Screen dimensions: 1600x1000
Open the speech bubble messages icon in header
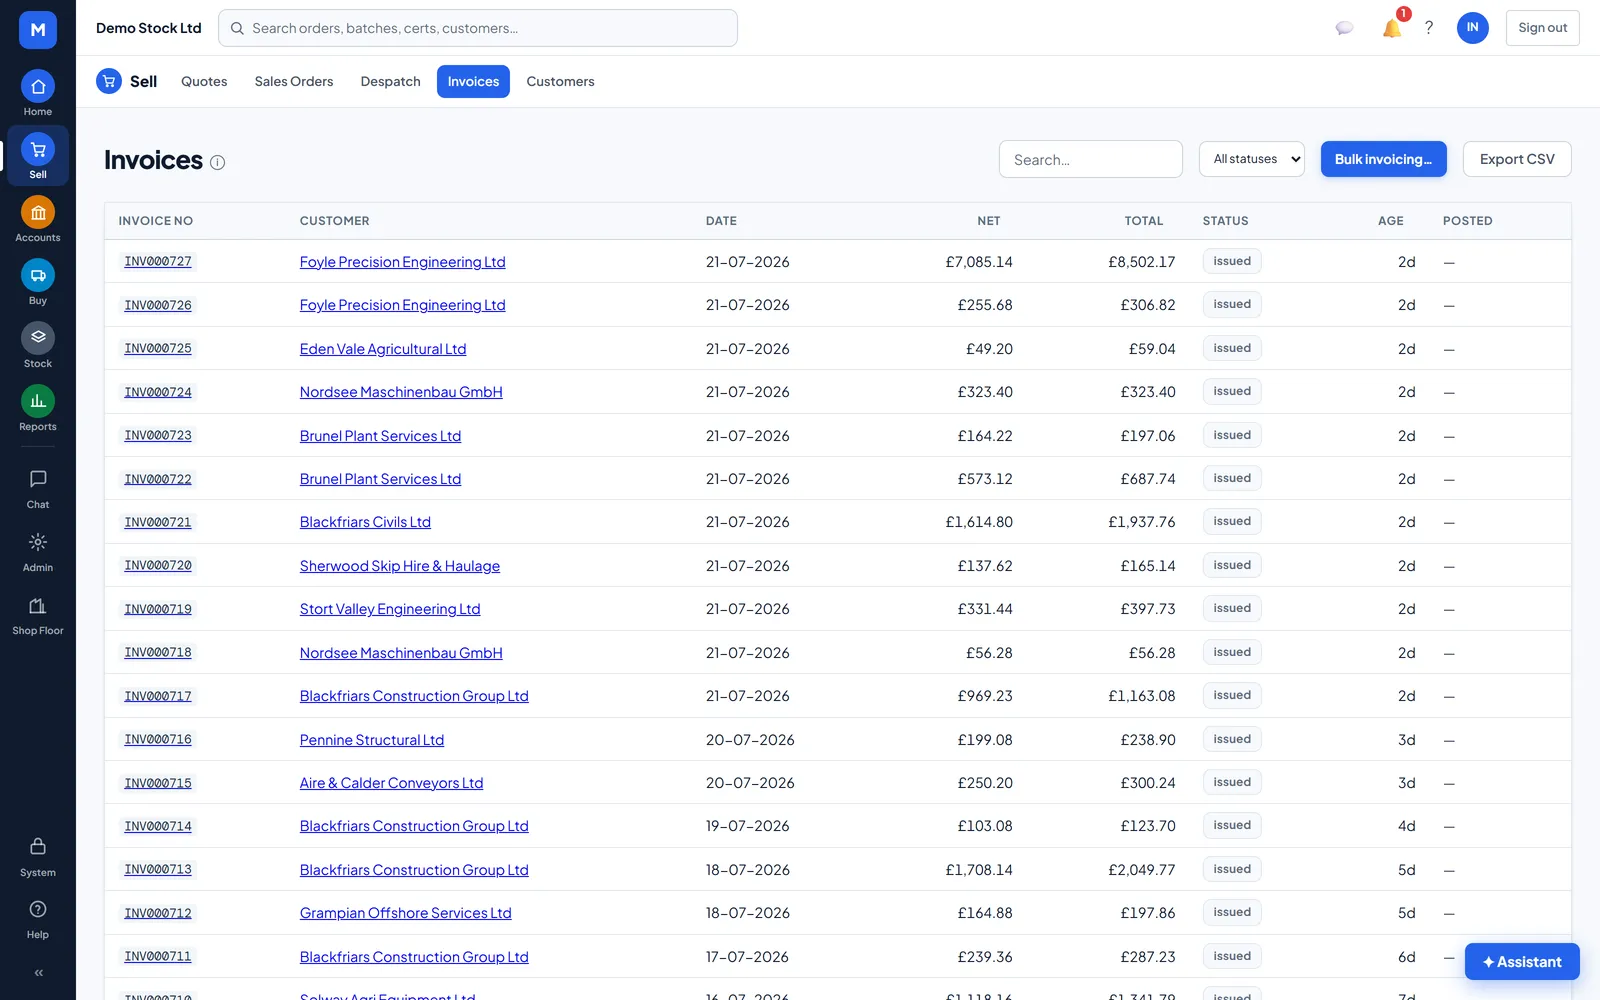(x=1344, y=28)
